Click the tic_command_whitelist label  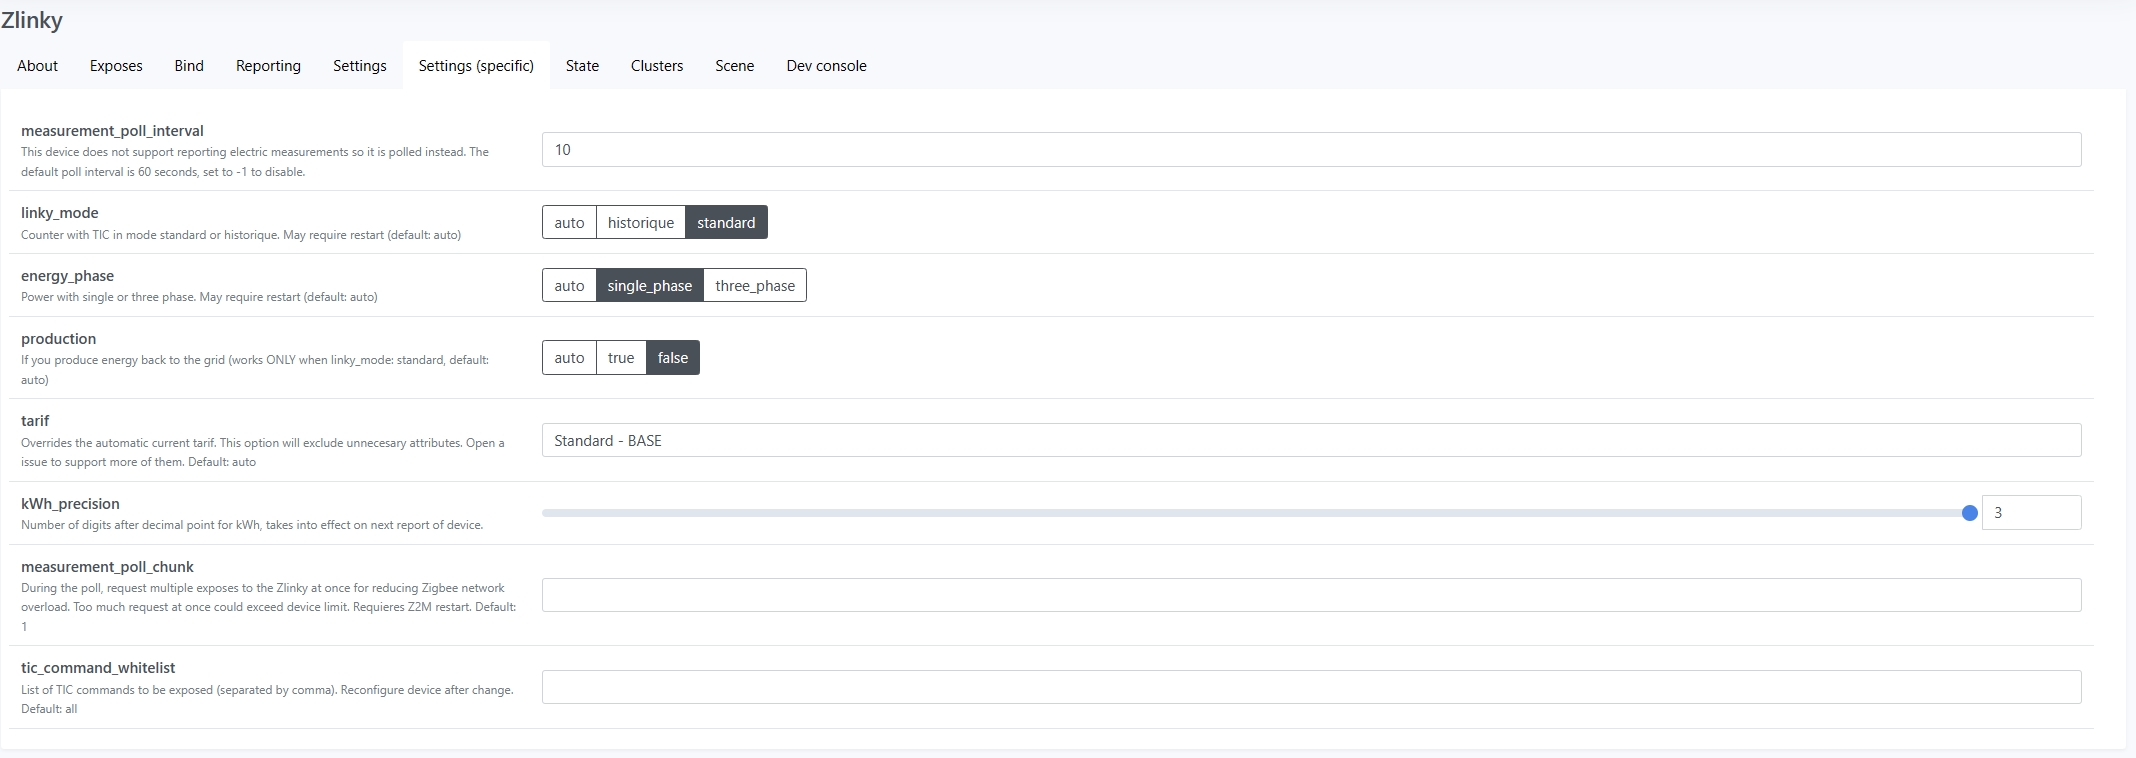[x=98, y=668]
